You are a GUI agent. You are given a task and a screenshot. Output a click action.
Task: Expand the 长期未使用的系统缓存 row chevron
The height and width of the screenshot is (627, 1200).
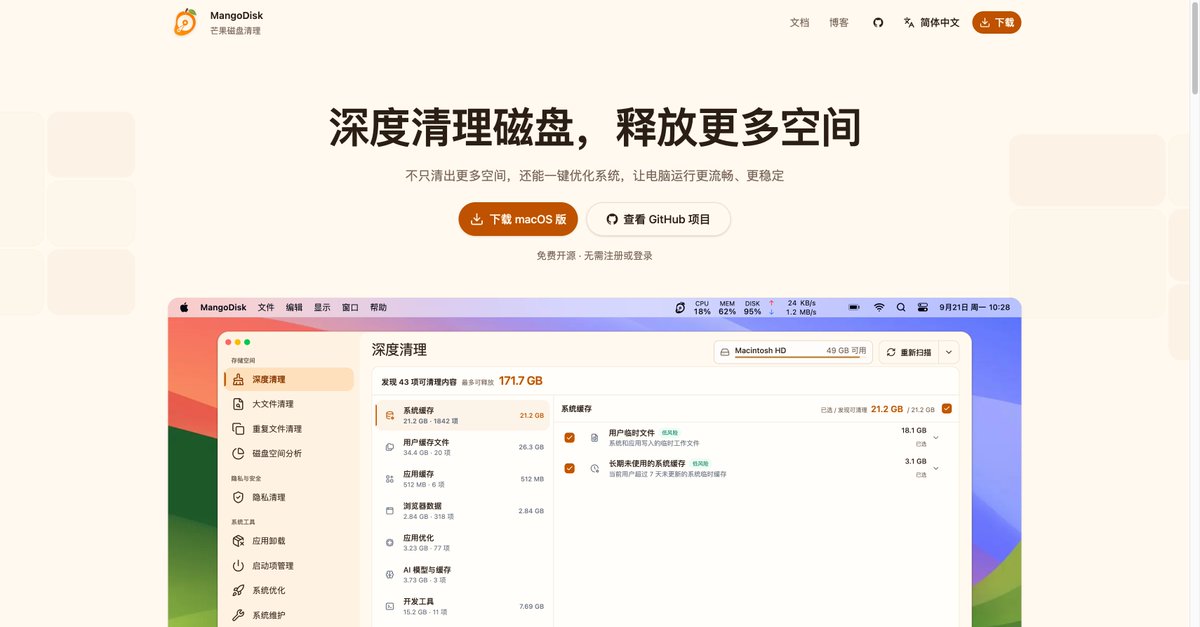[936, 468]
